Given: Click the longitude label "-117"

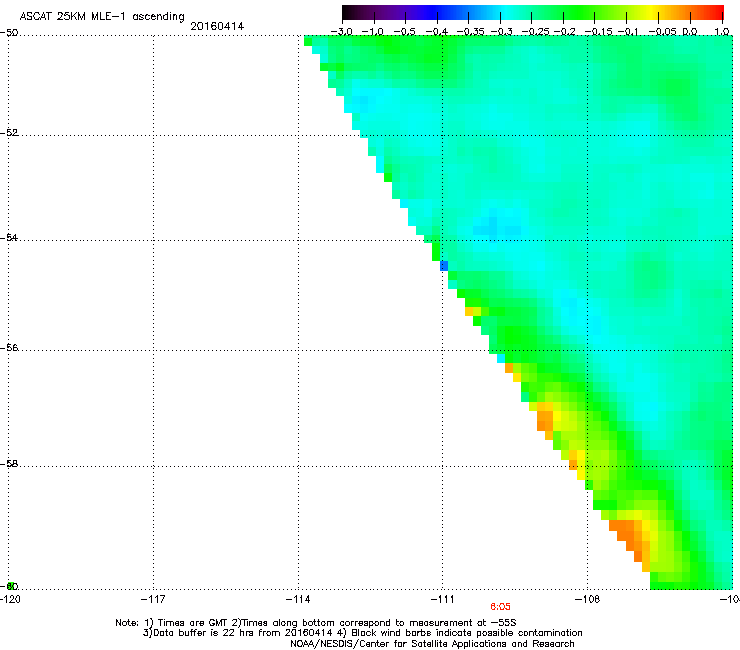Looking at the screenshot, I should (x=153, y=599).
